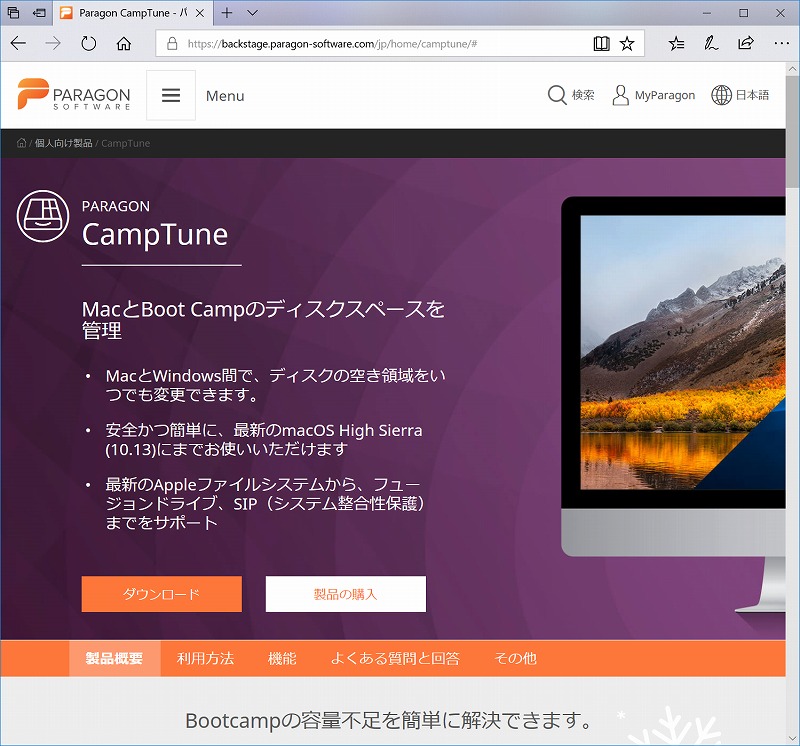Open Reading view book icon

point(602,43)
